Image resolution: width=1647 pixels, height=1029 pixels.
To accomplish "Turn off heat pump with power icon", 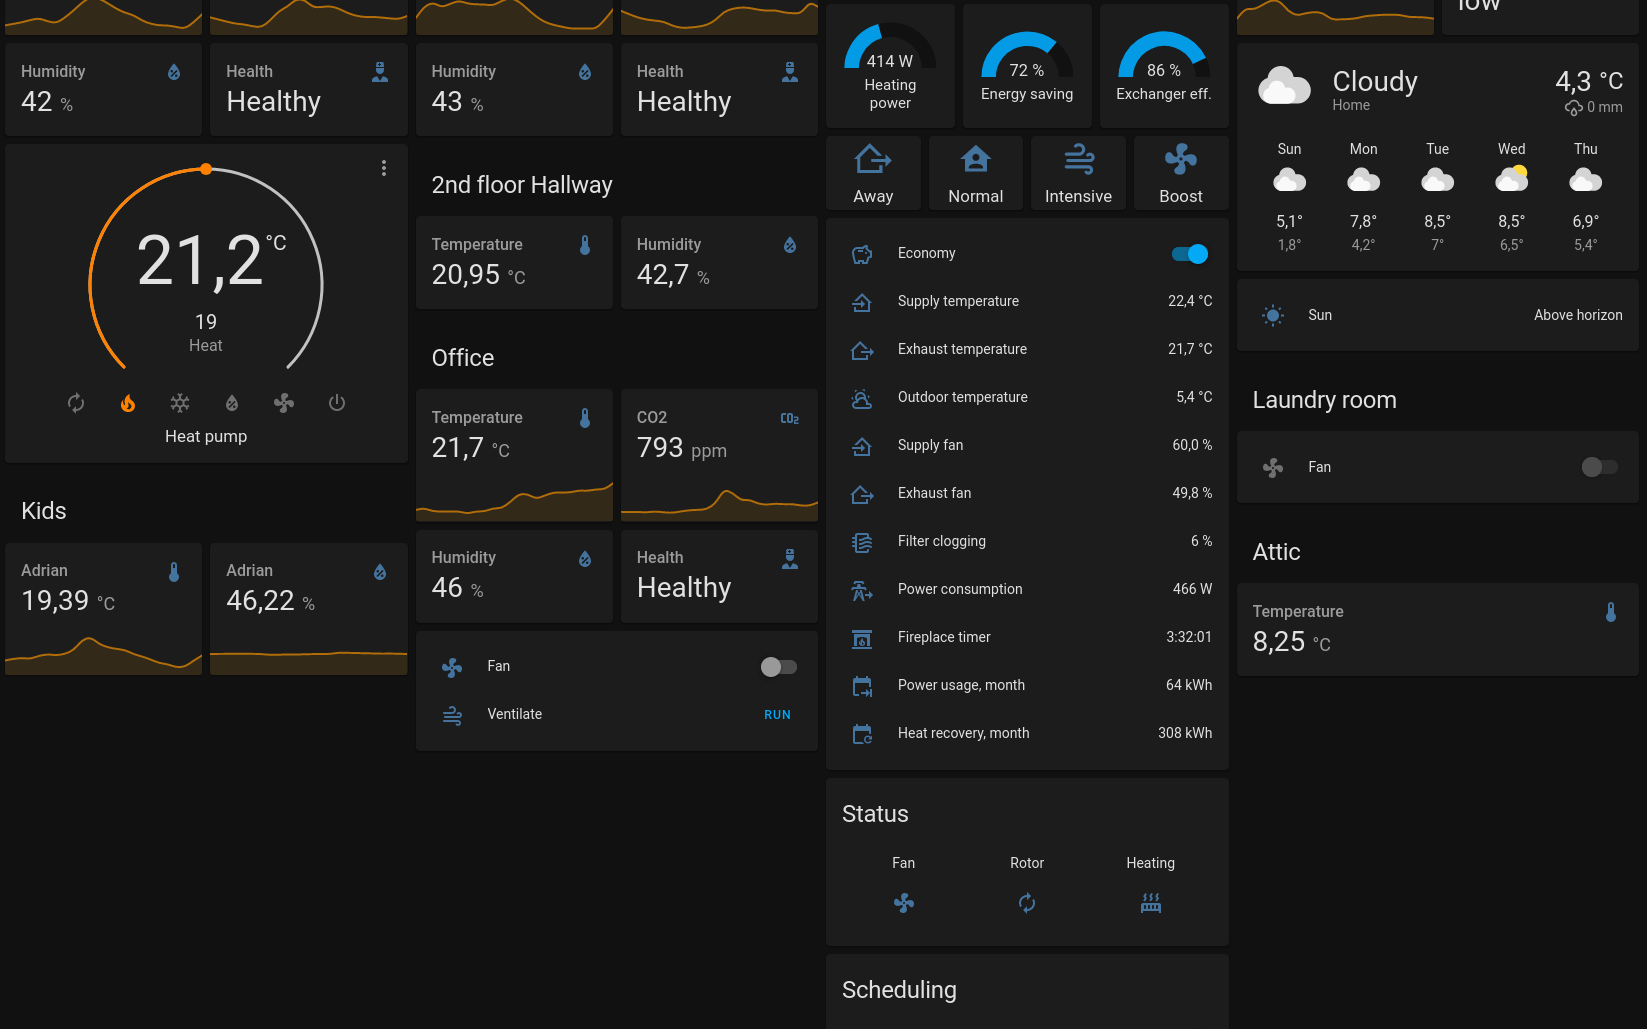I will click(x=337, y=403).
